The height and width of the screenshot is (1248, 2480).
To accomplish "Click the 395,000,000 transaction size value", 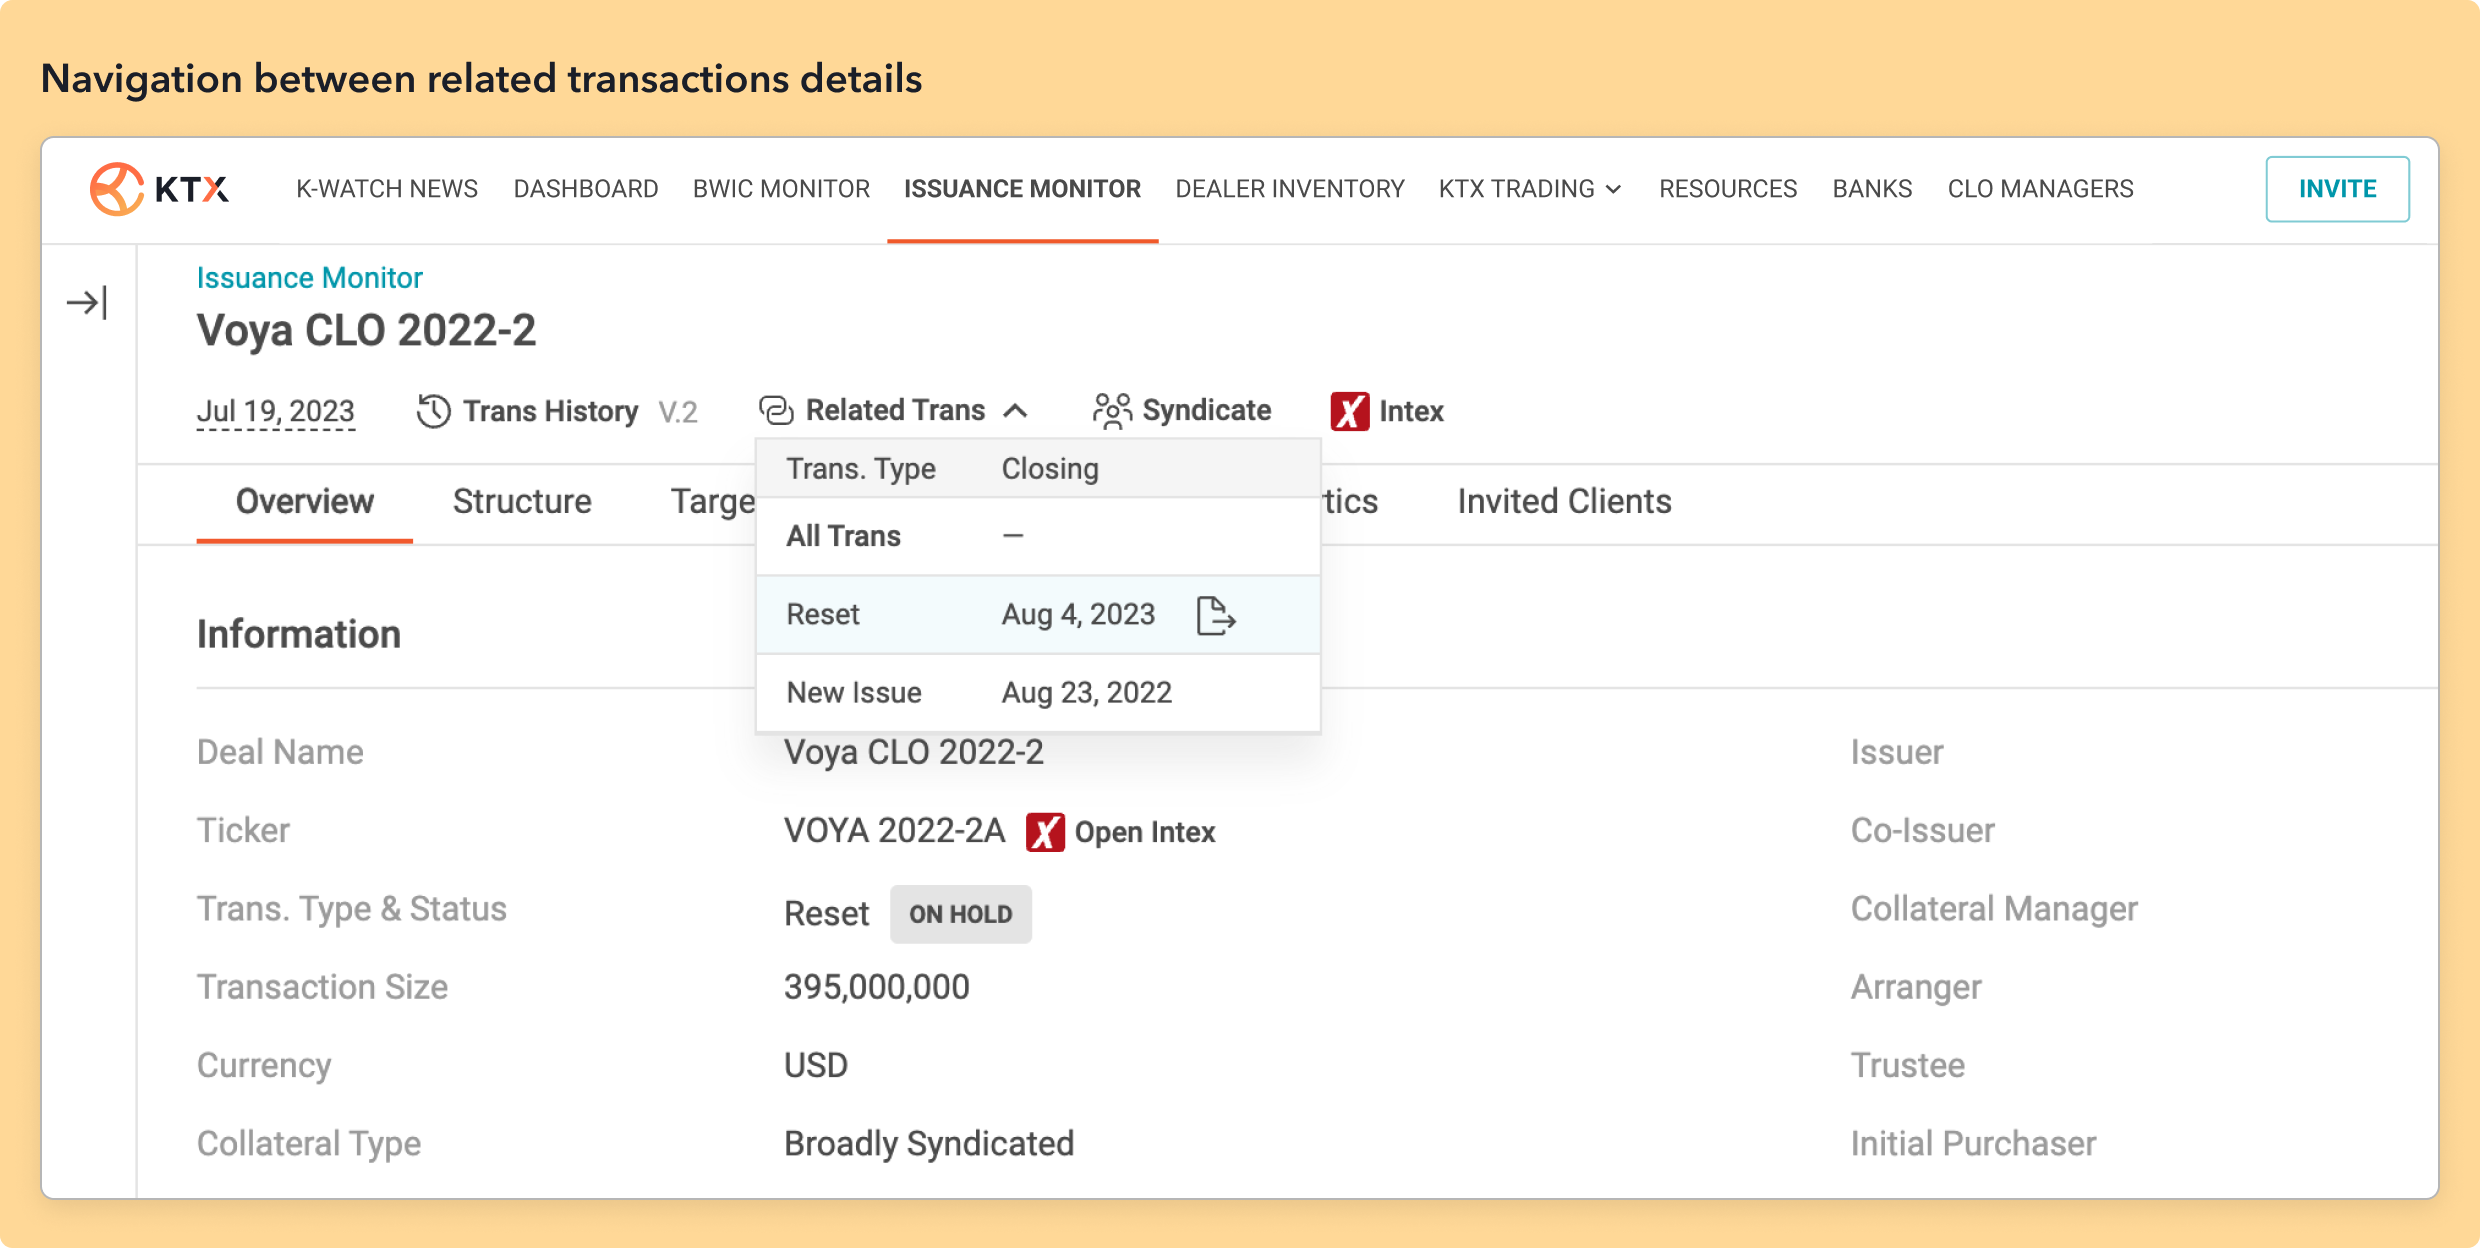I will (877, 987).
